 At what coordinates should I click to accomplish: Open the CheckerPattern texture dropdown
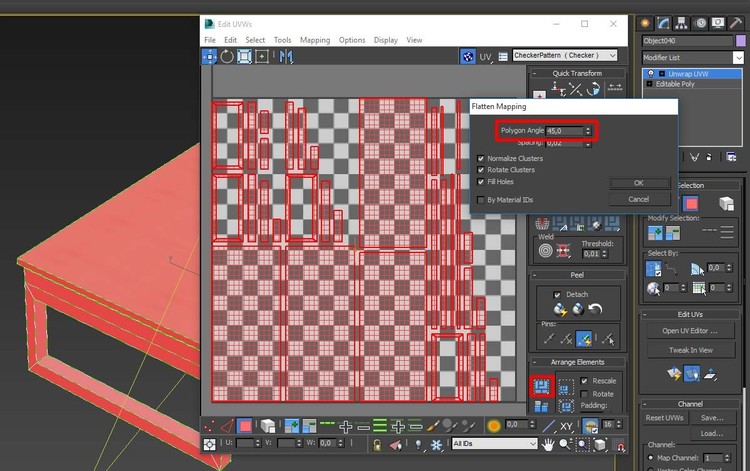click(x=565, y=55)
